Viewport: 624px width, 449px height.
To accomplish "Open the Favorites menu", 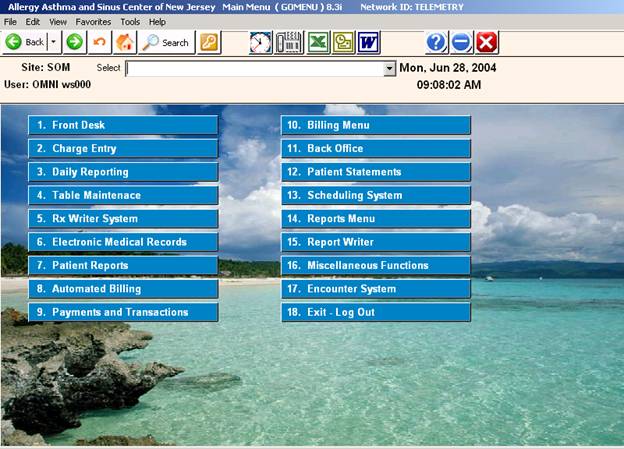I will click(x=93, y=21).
